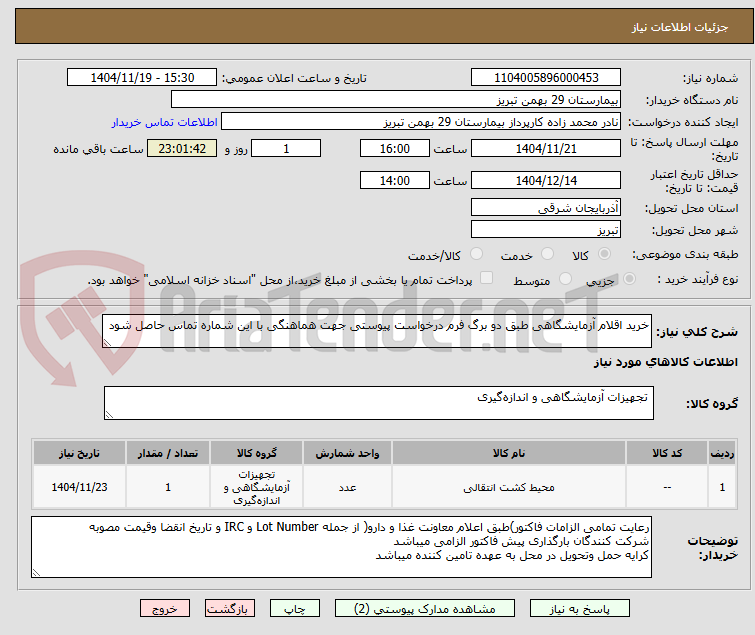Image resolution: width=755 pixels, height=635 pixels.
Task: Toggle اسناد خزانه اسلامی payment checkbox
Action: pyautogui.click(x=487, y=278)
